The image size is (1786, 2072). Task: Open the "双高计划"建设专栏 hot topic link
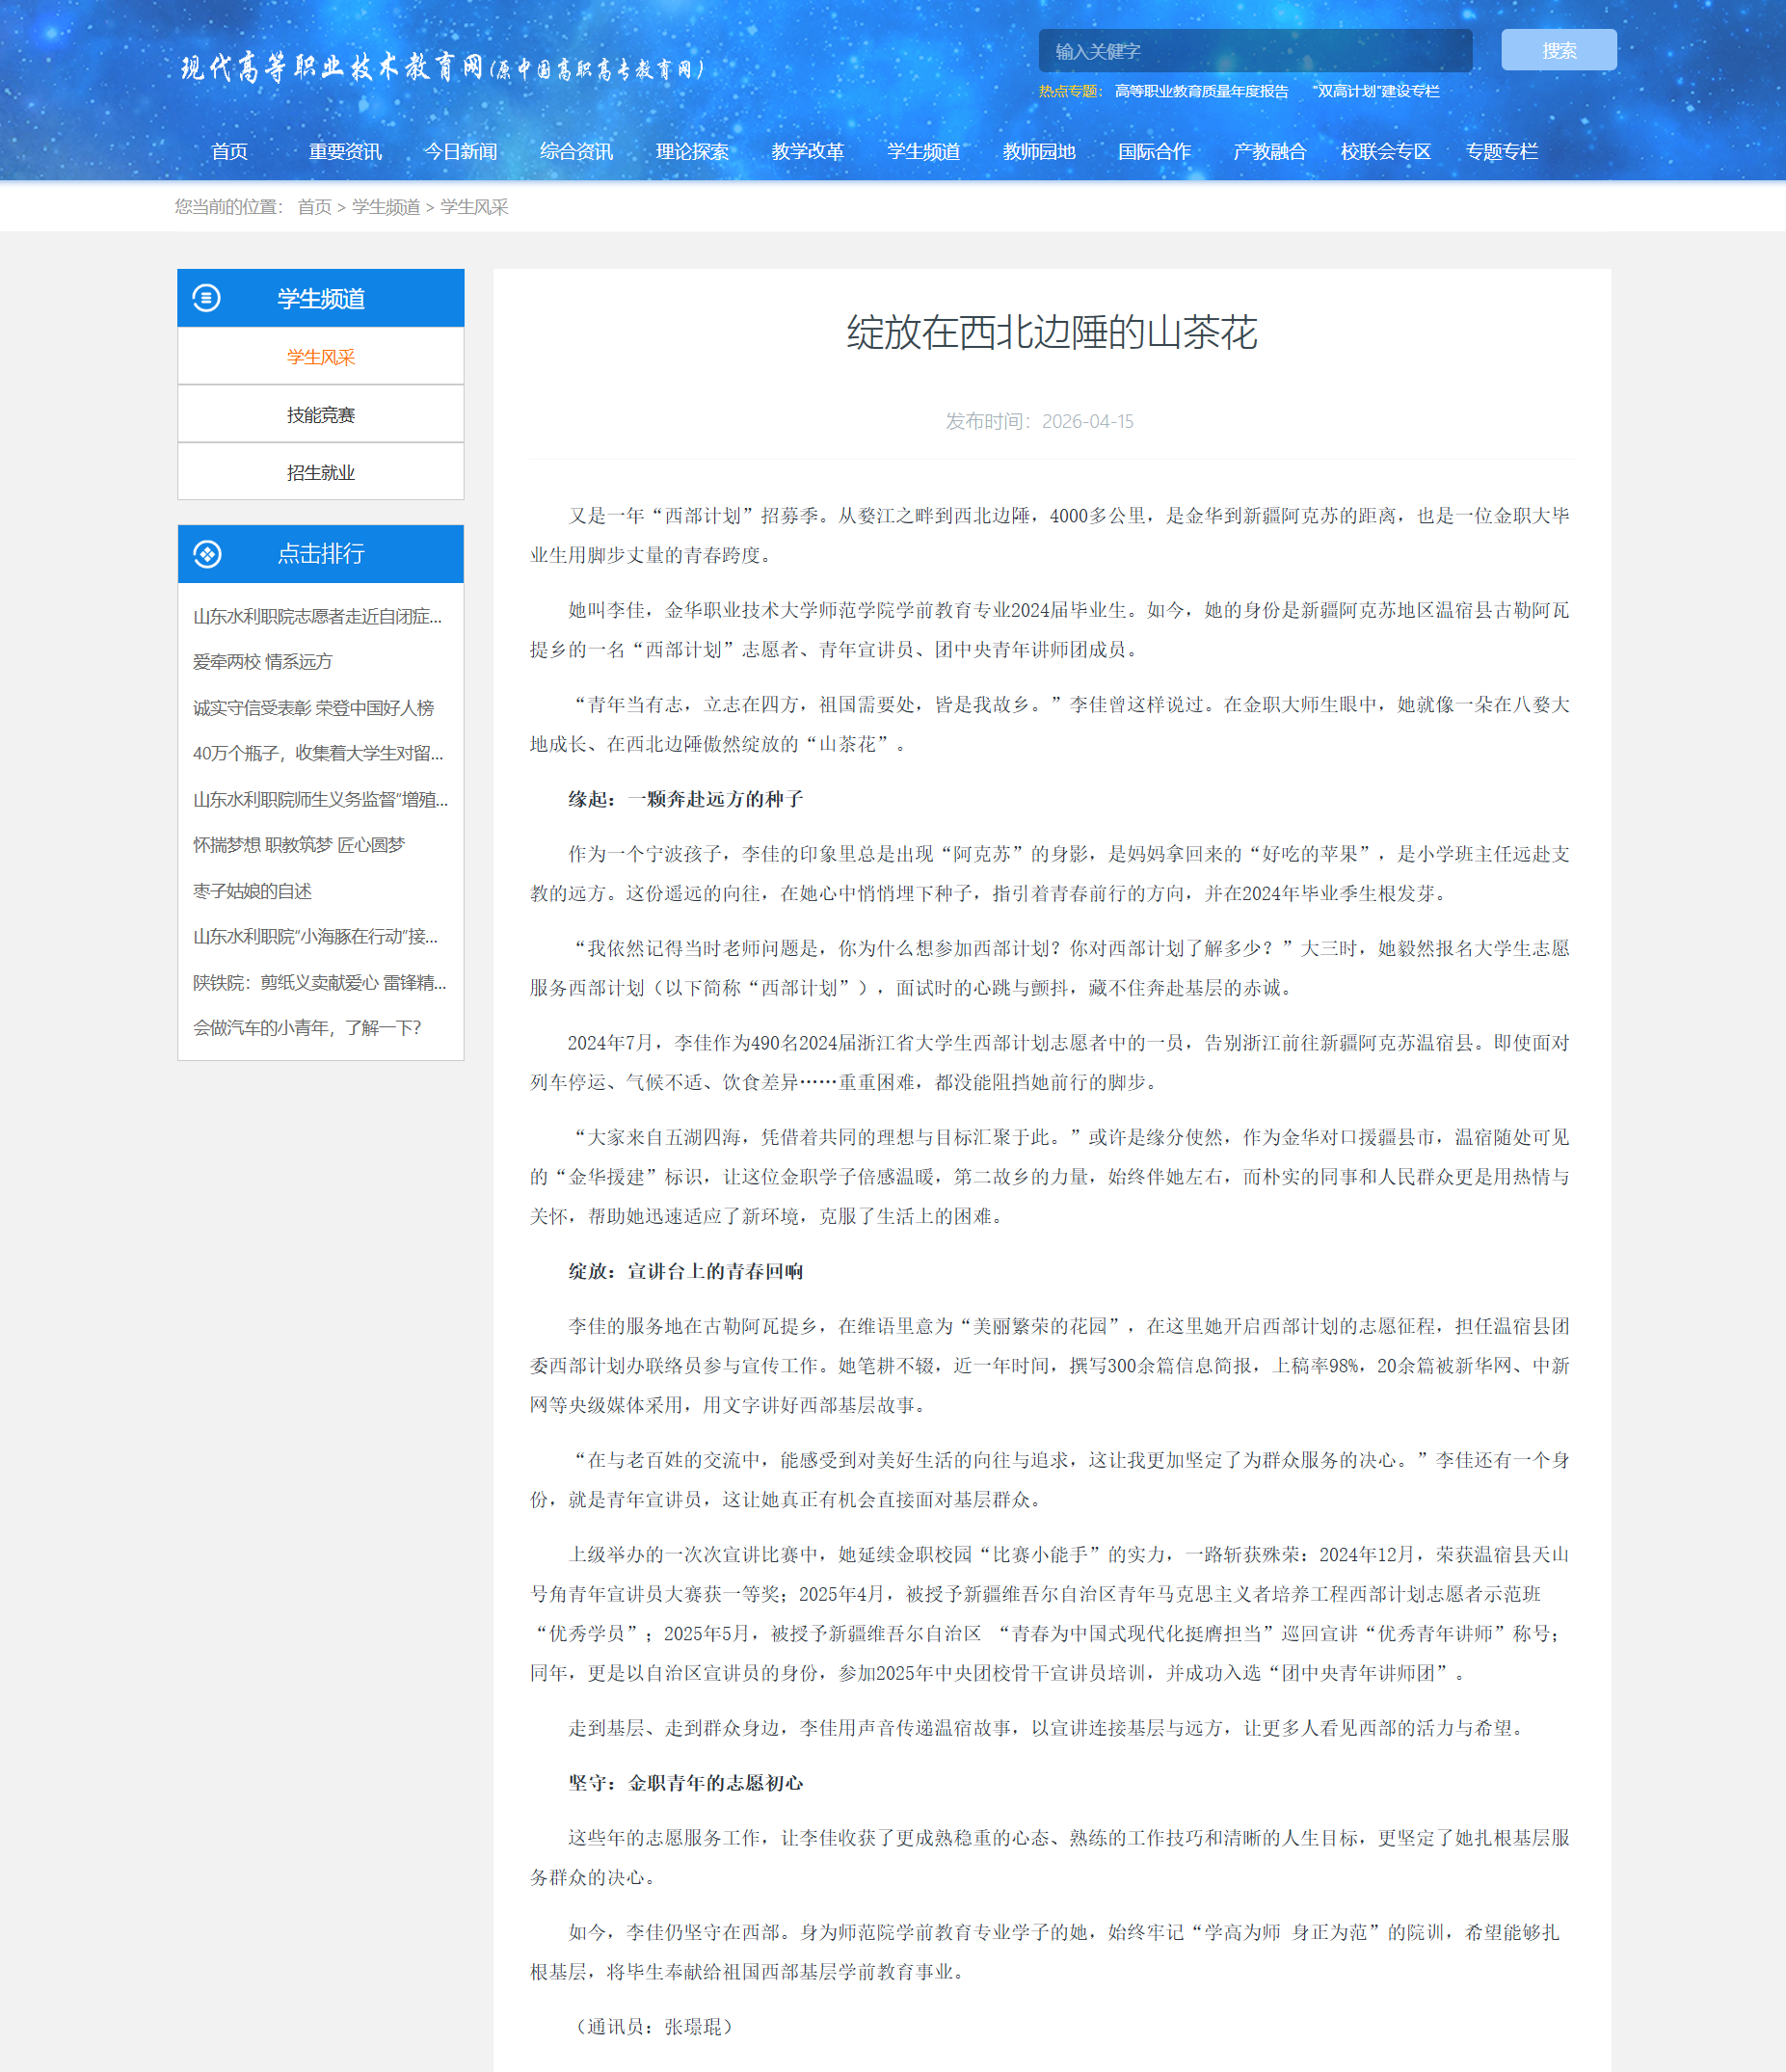click(x=1375, y=92)
